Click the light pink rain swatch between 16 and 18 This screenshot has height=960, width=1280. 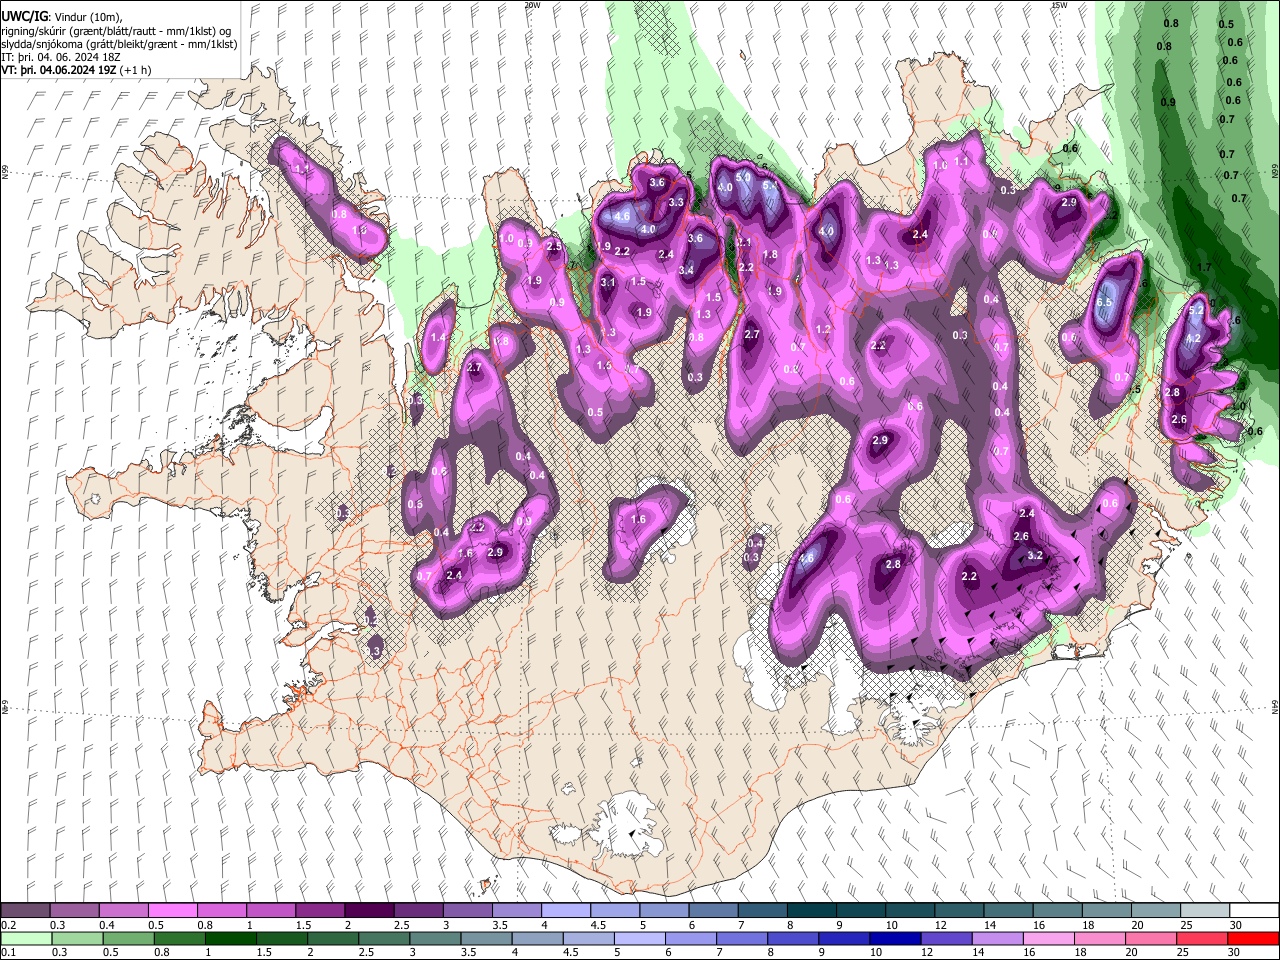pyautogui.click(x=1049, y=938)
